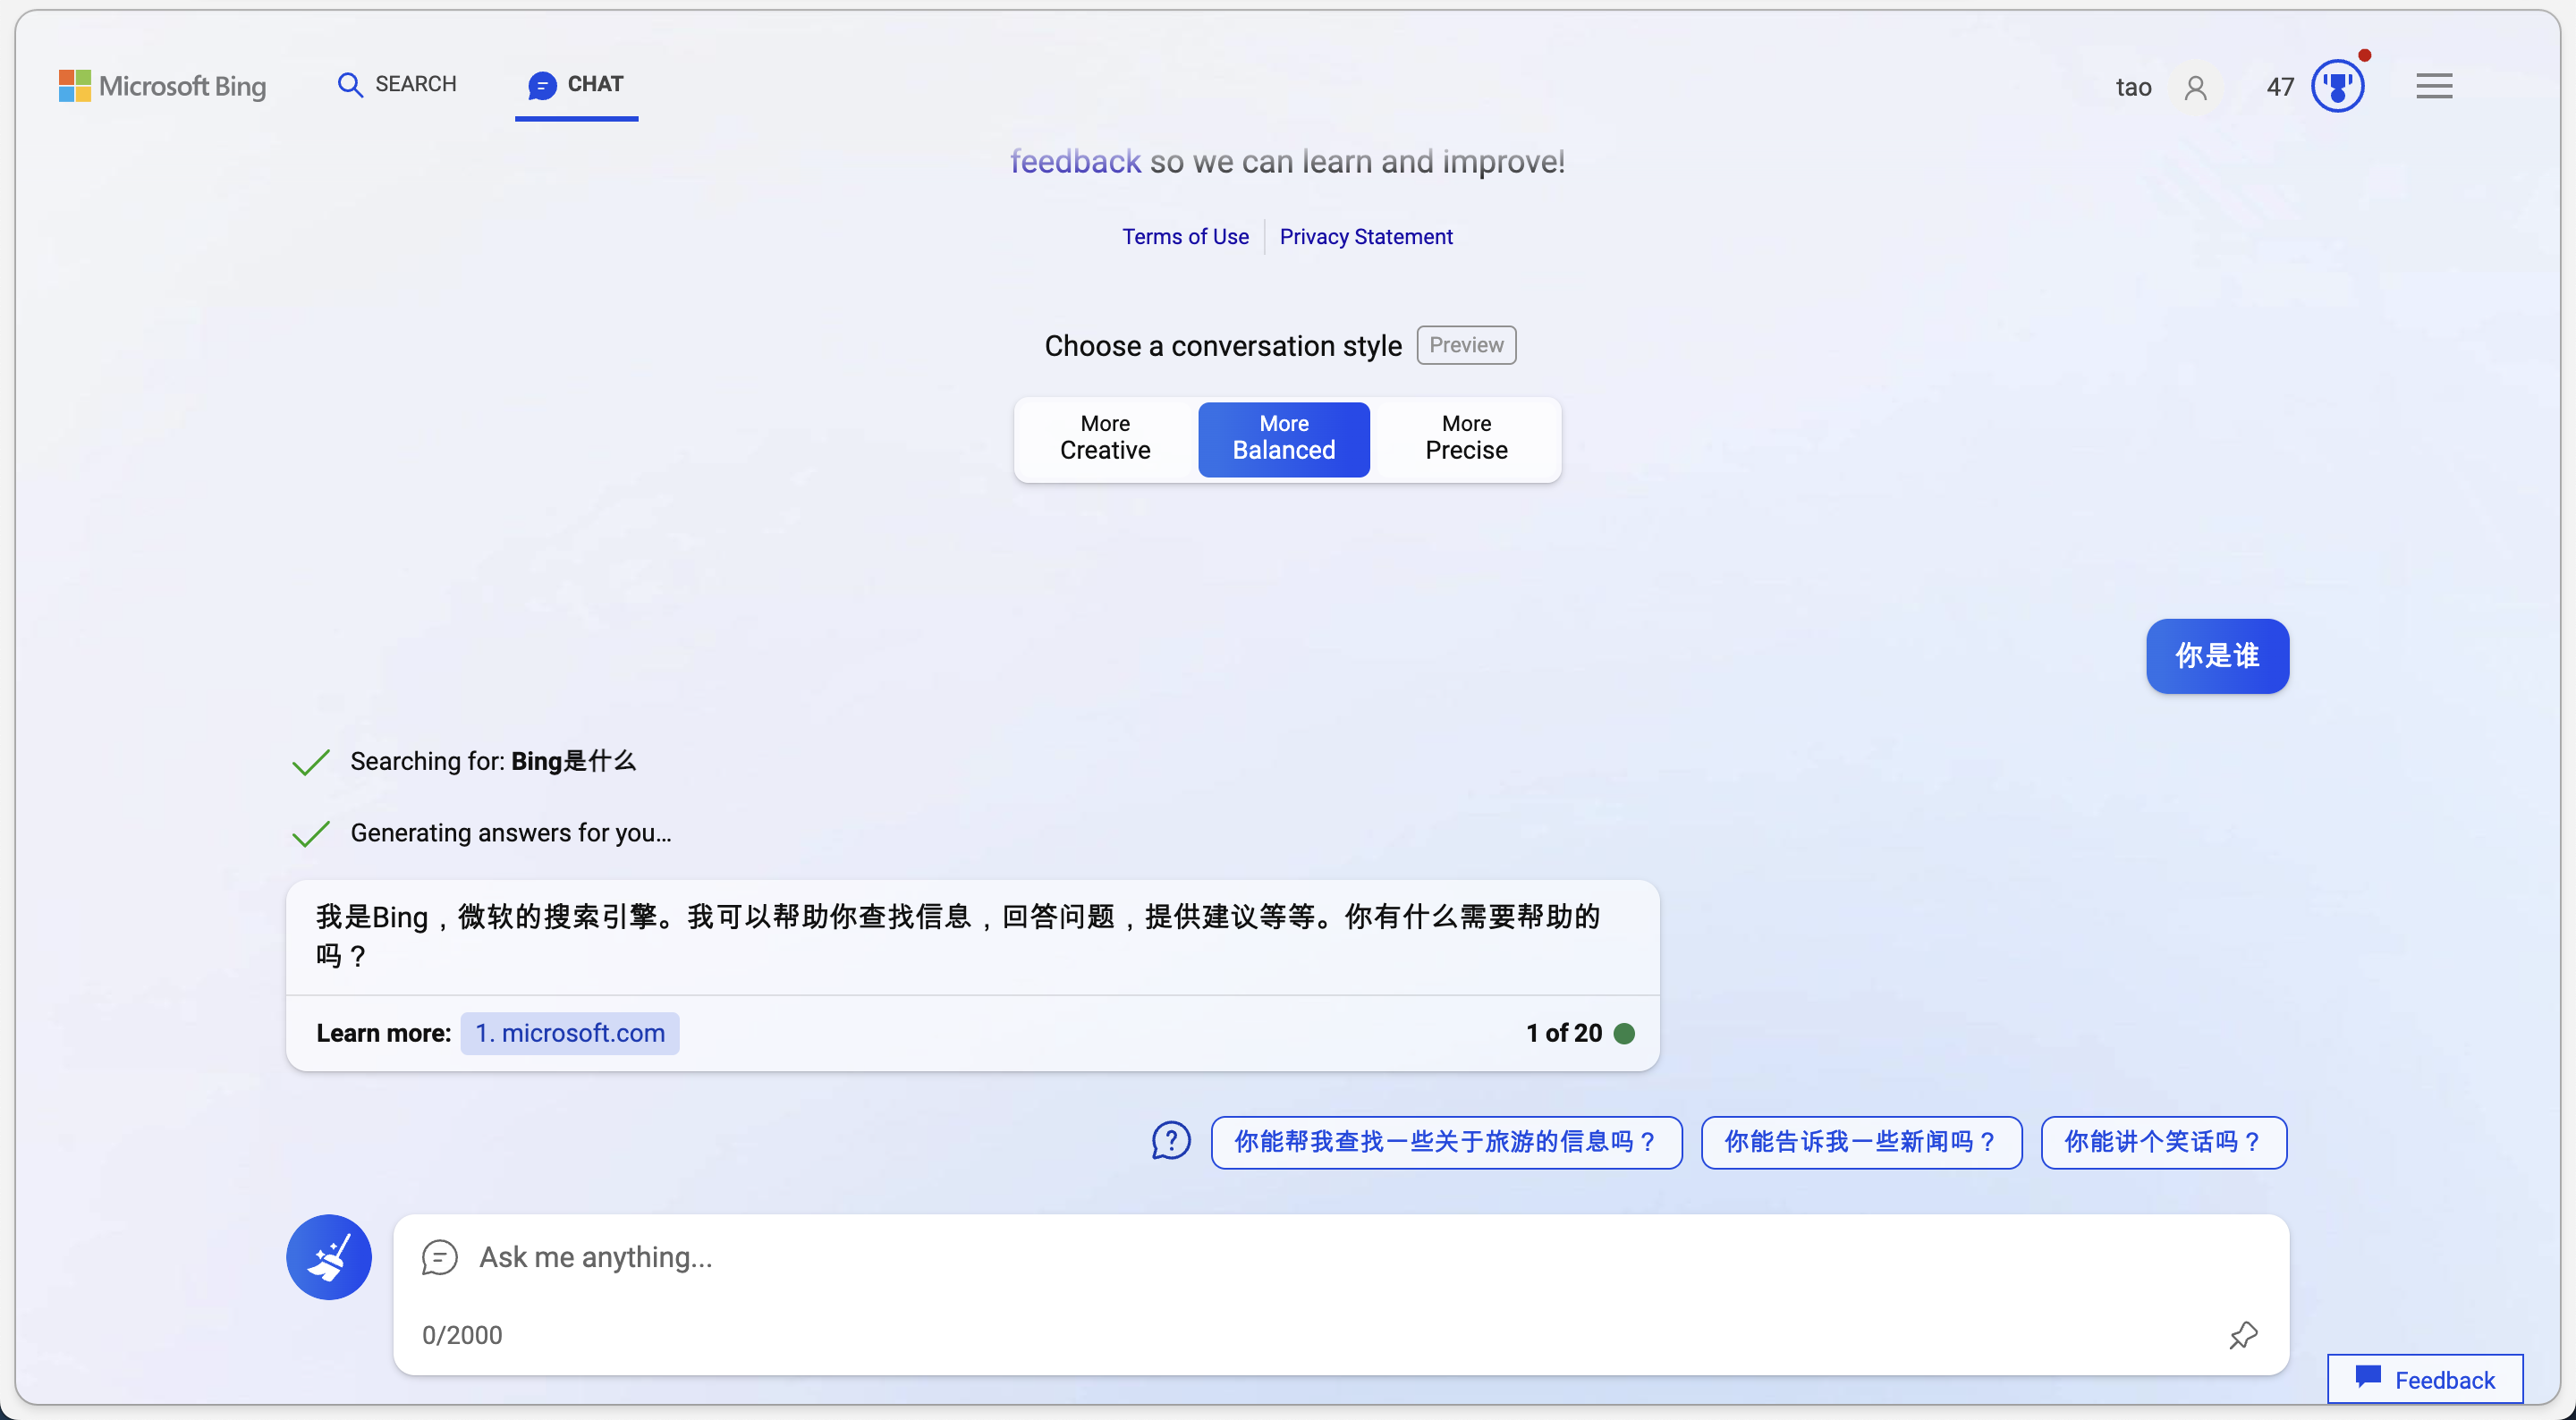Switch to the CHAT tab
The image size is (2576, 1420).
576,85
